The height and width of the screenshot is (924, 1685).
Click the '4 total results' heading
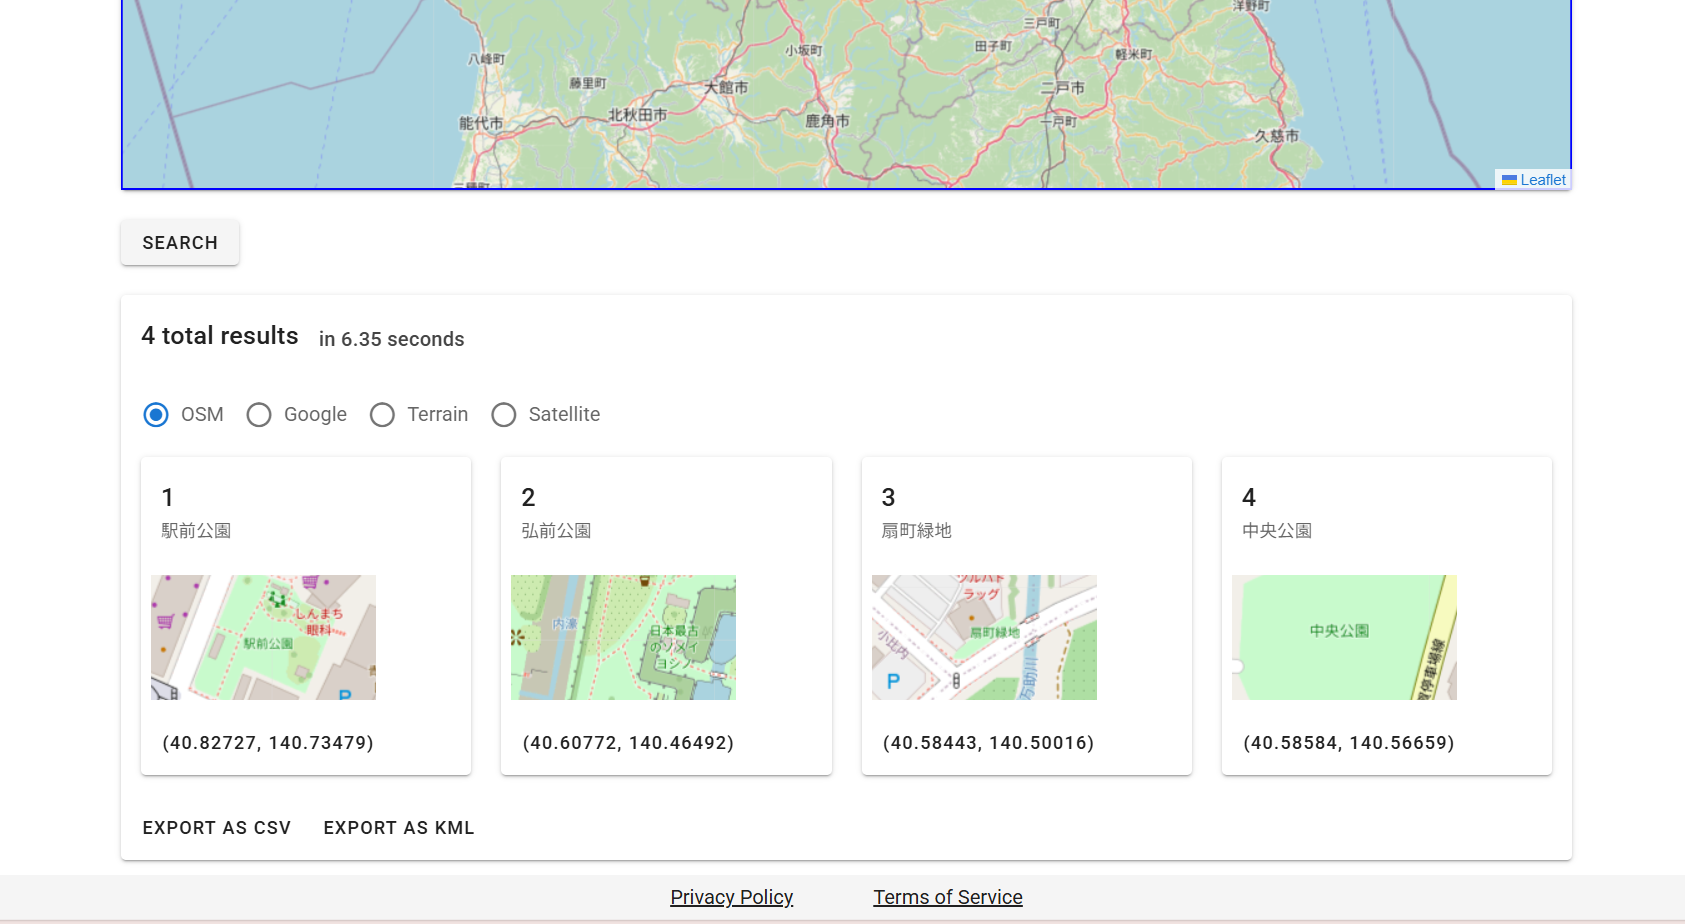click(x=220, y=336)
